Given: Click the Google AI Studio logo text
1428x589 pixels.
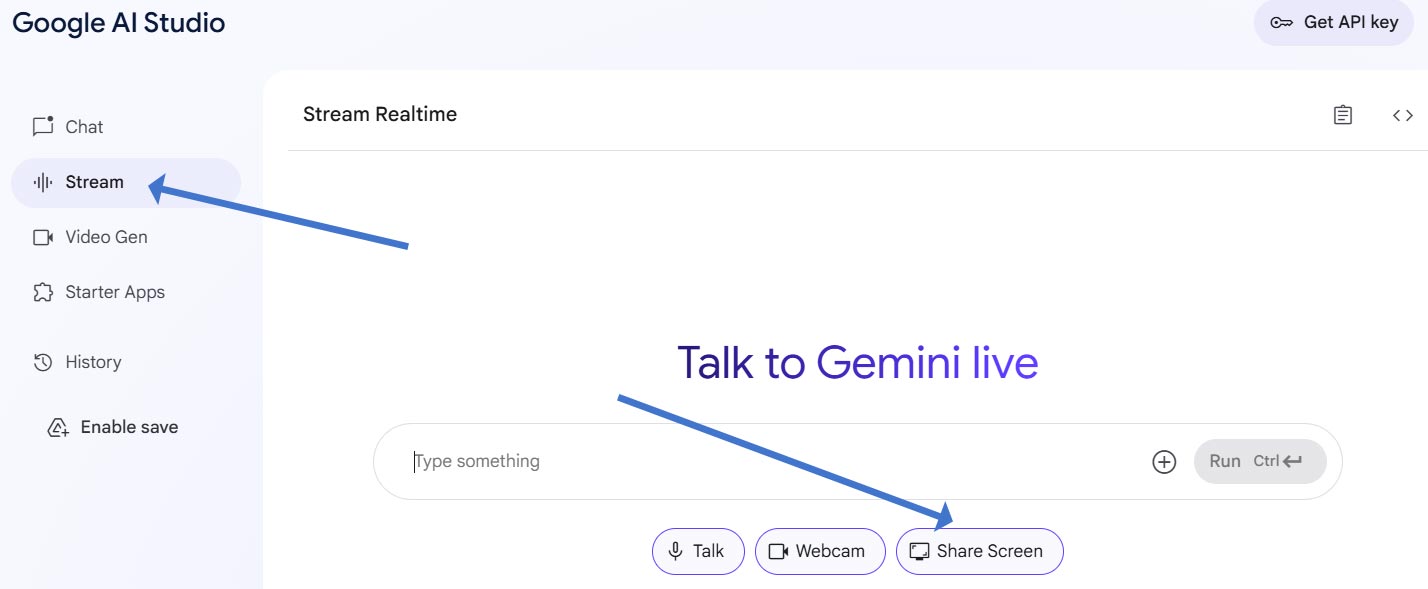Looking at the screenshot, I should [x=118, y=23].
